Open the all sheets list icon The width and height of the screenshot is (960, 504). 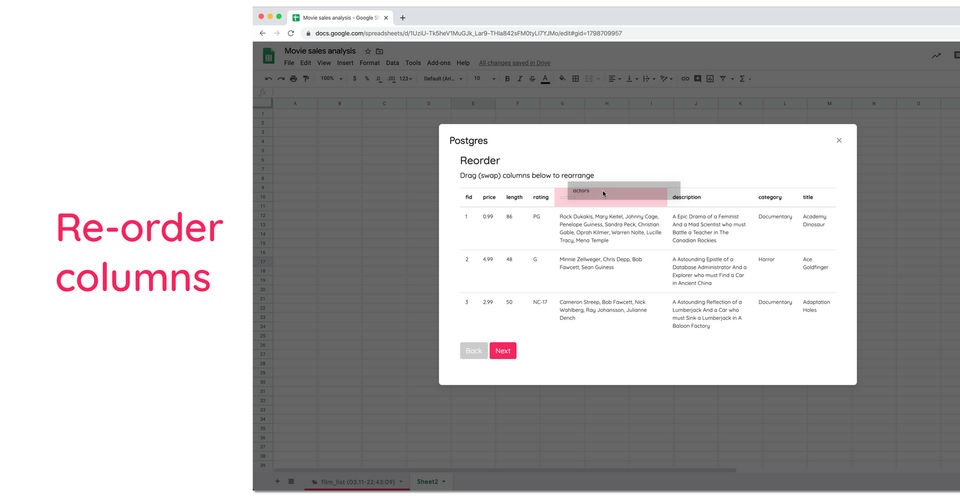291,481
